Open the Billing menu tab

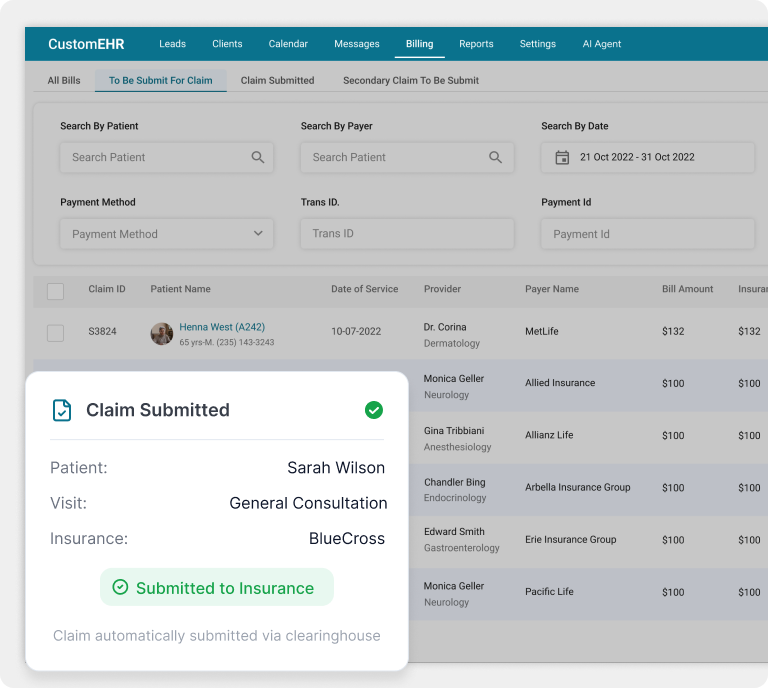419,44
